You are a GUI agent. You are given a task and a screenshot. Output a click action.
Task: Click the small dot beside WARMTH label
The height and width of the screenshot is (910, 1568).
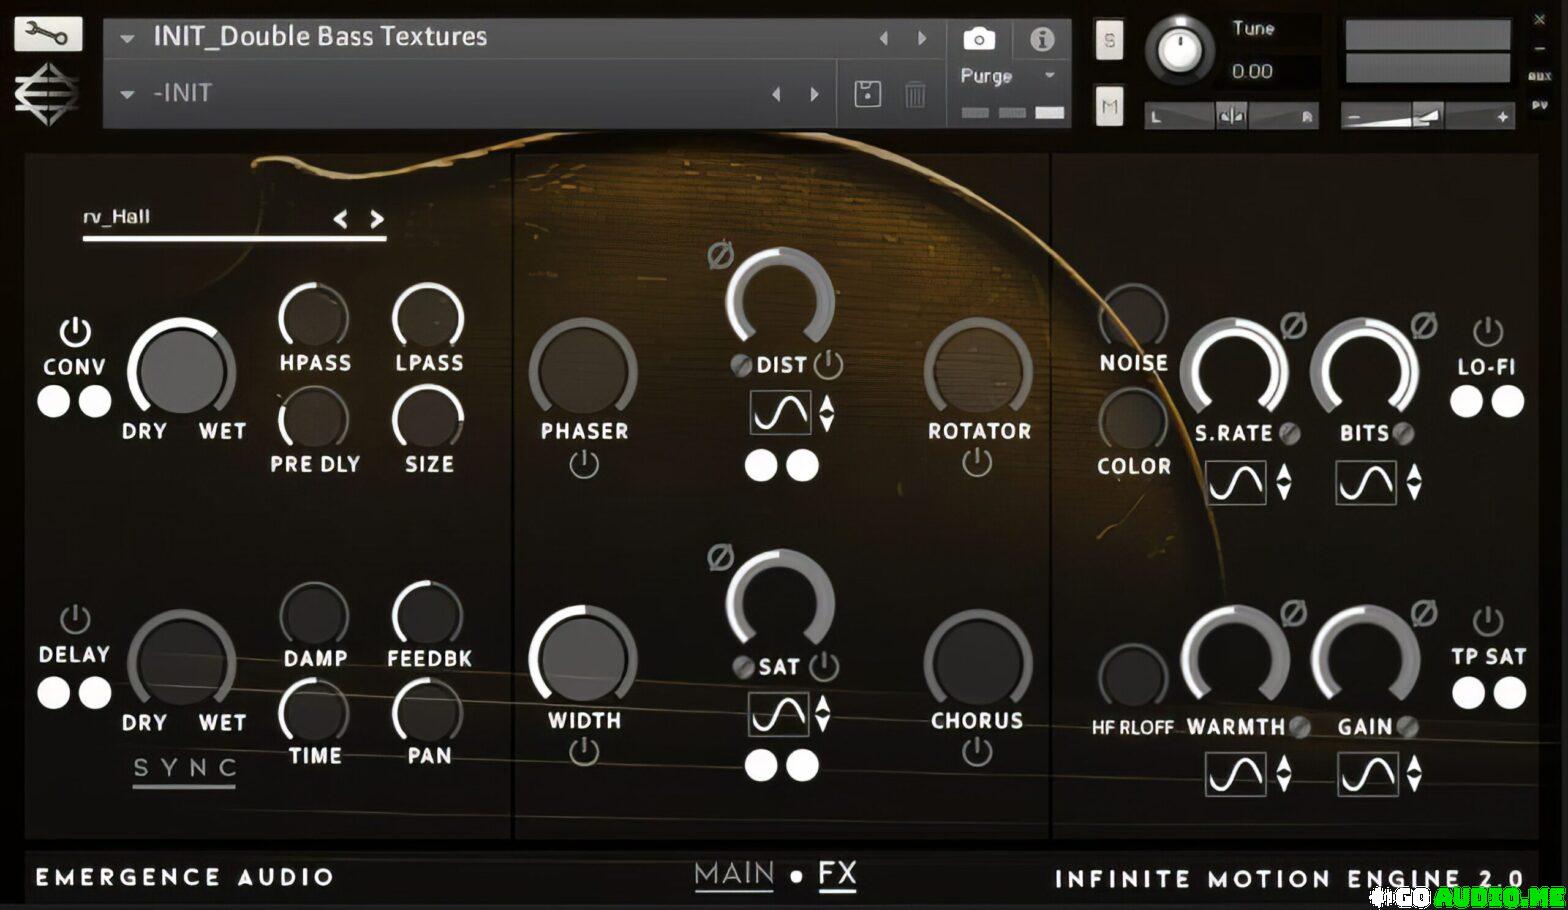click(x=1300, y=727)
